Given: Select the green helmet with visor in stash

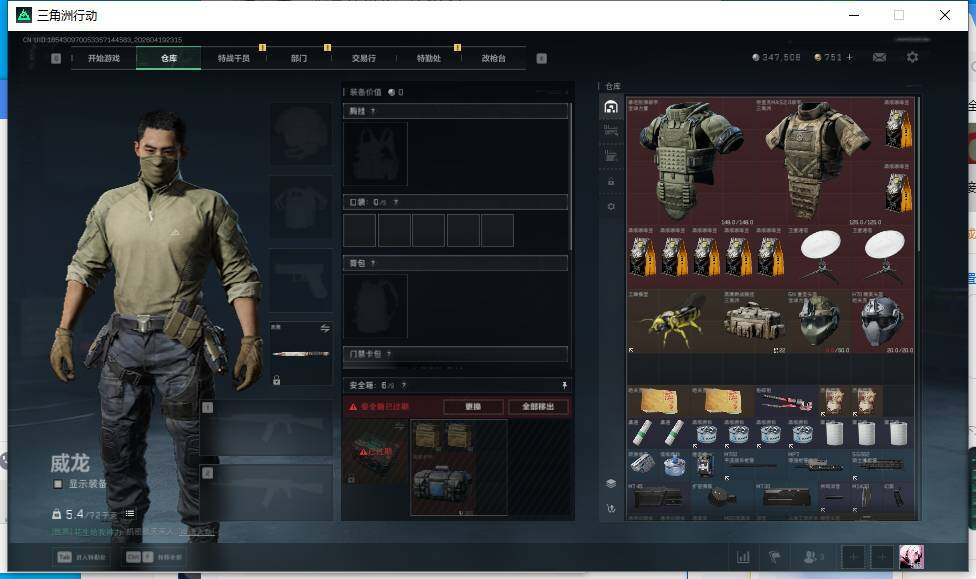Looking at the screenshot, I should [x=819, y=322].
